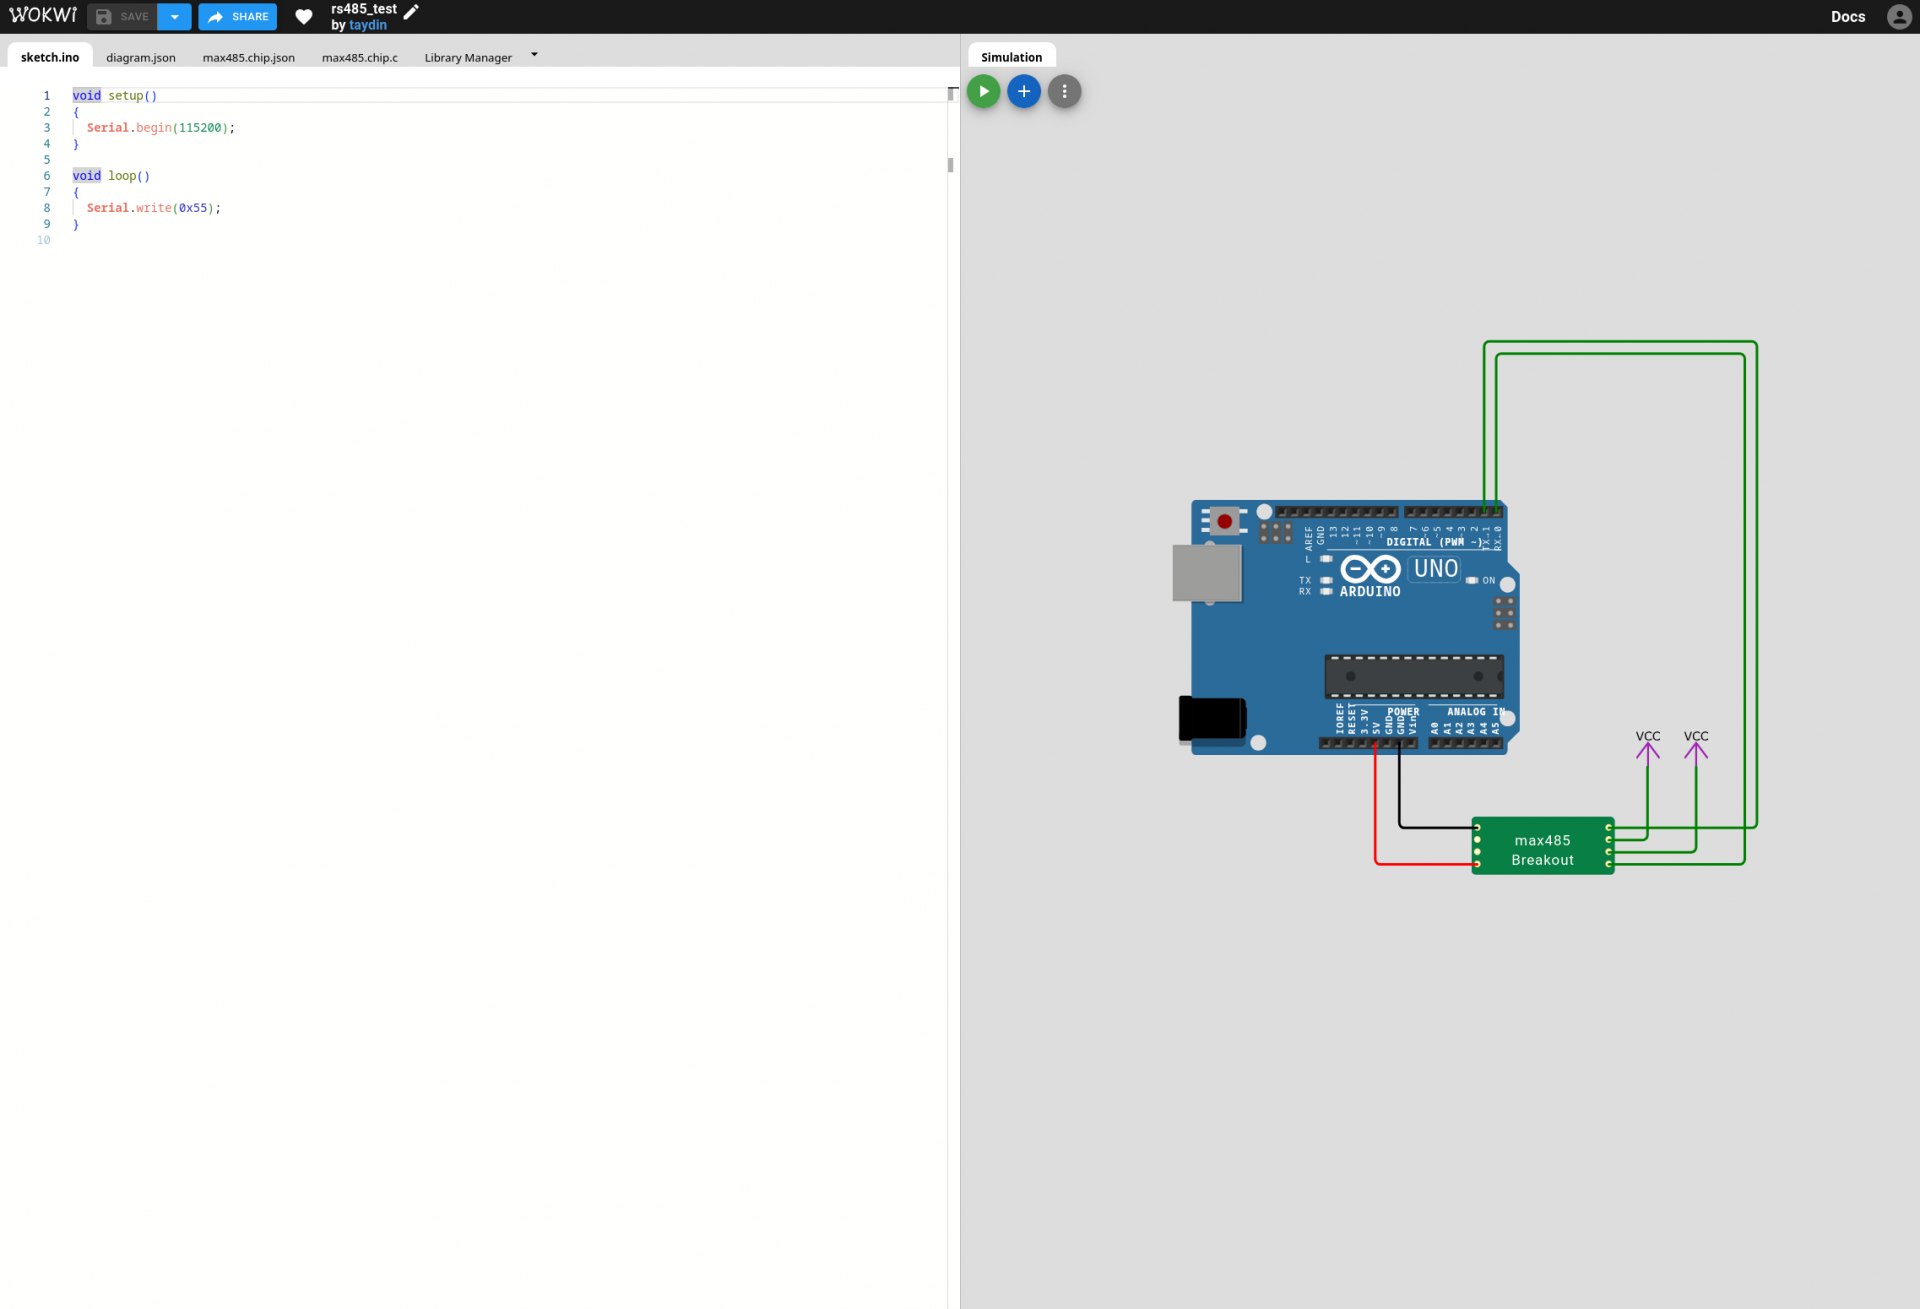Click the UNO label on board
The width and height of the screenshot is (1920, 1309).
click(x=1436, y=569)
